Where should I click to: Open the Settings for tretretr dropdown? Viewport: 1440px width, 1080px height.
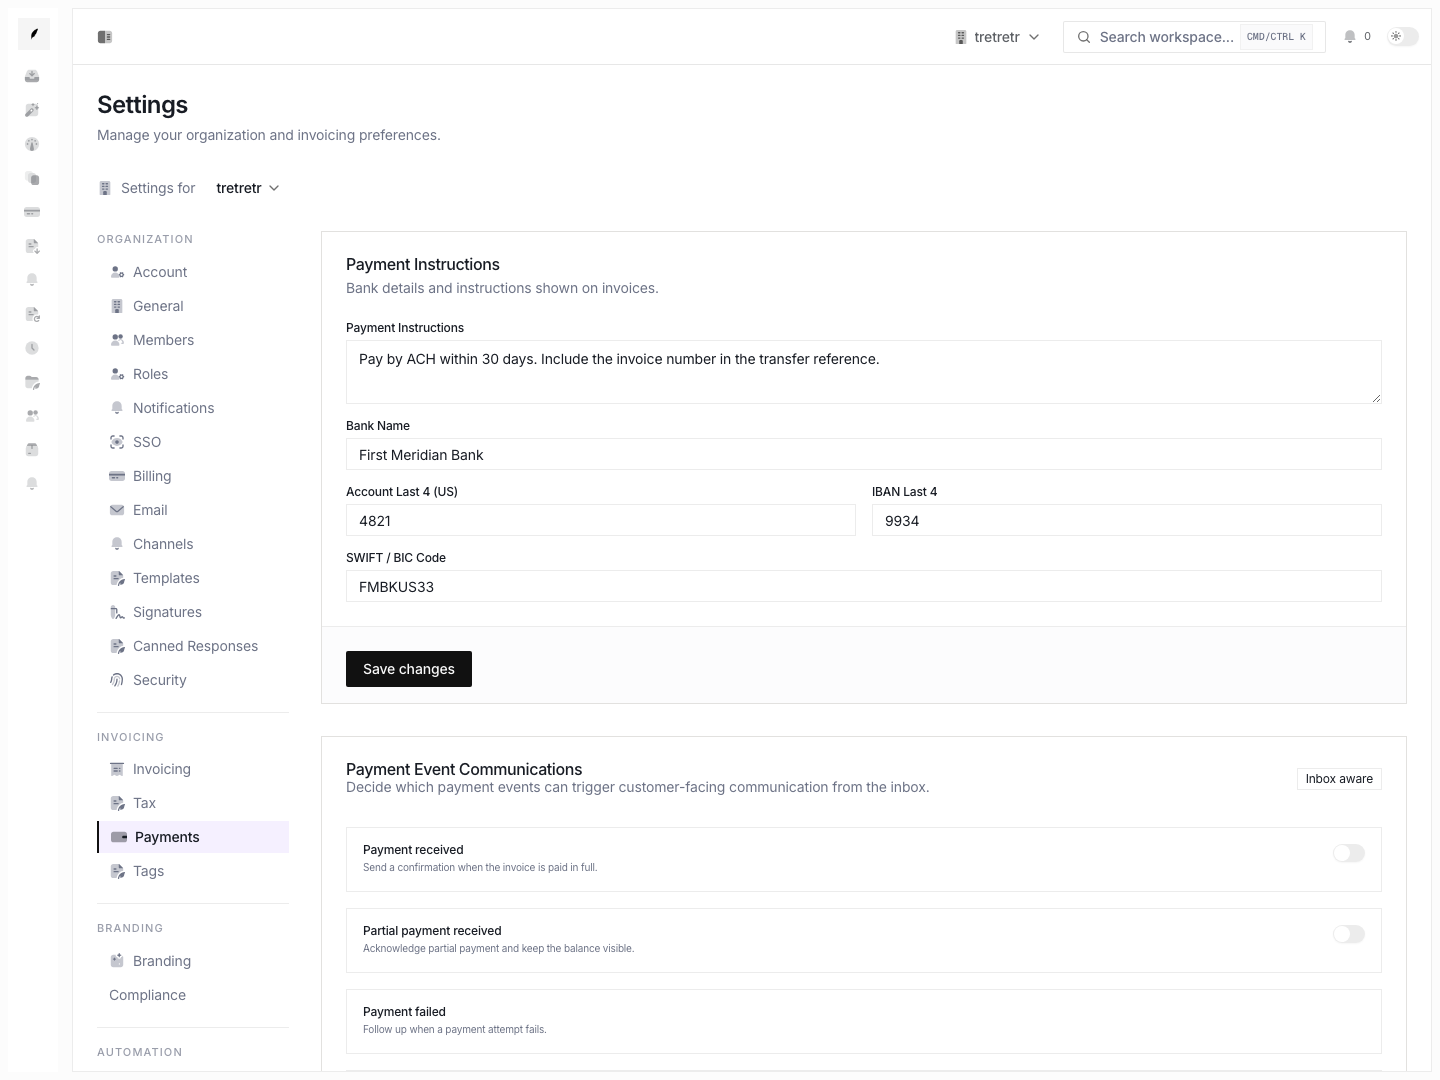pyautogui.click(x=248, y=188)
